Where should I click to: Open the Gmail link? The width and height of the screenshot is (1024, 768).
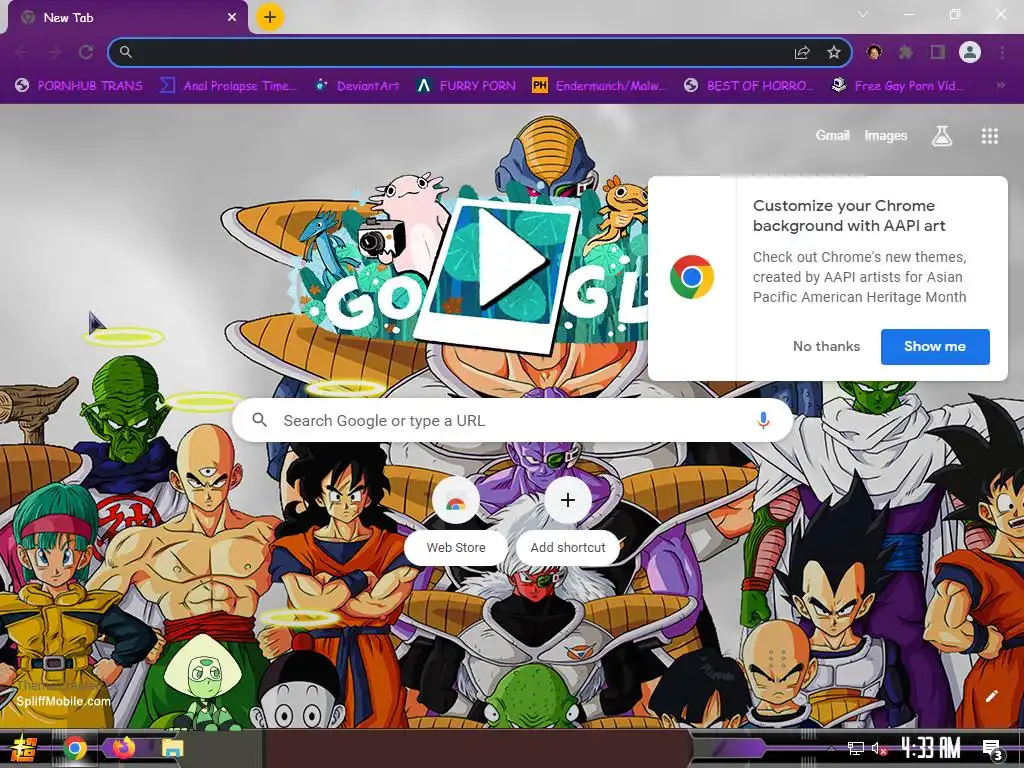point(832,135)
